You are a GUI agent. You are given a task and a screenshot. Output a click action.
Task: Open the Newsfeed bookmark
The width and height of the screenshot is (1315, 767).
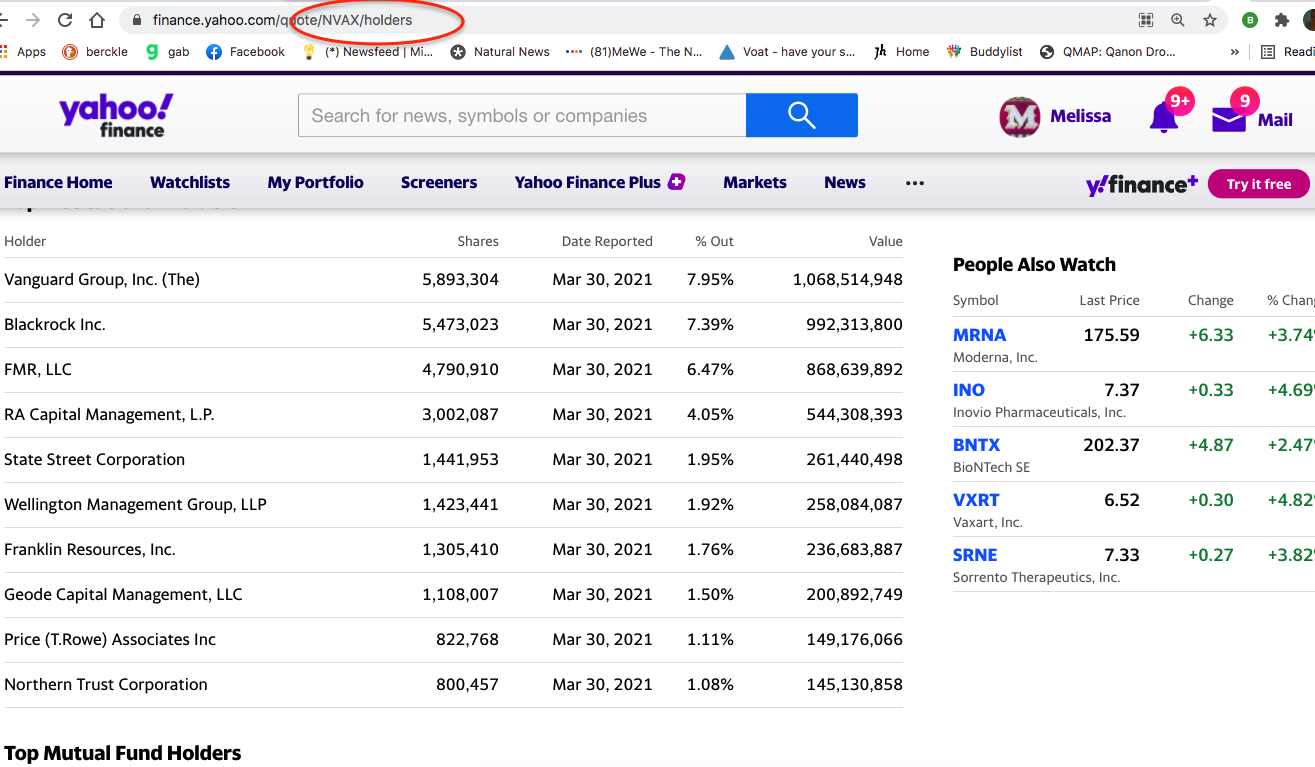tap(367, 52)
